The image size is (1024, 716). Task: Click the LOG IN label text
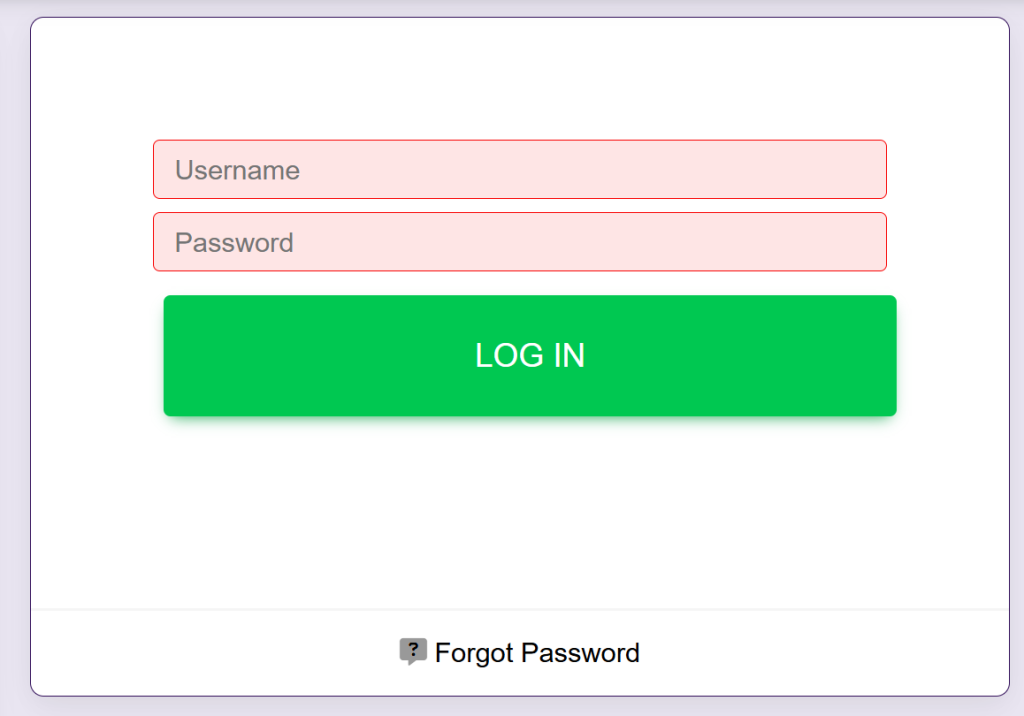[529, 356]
